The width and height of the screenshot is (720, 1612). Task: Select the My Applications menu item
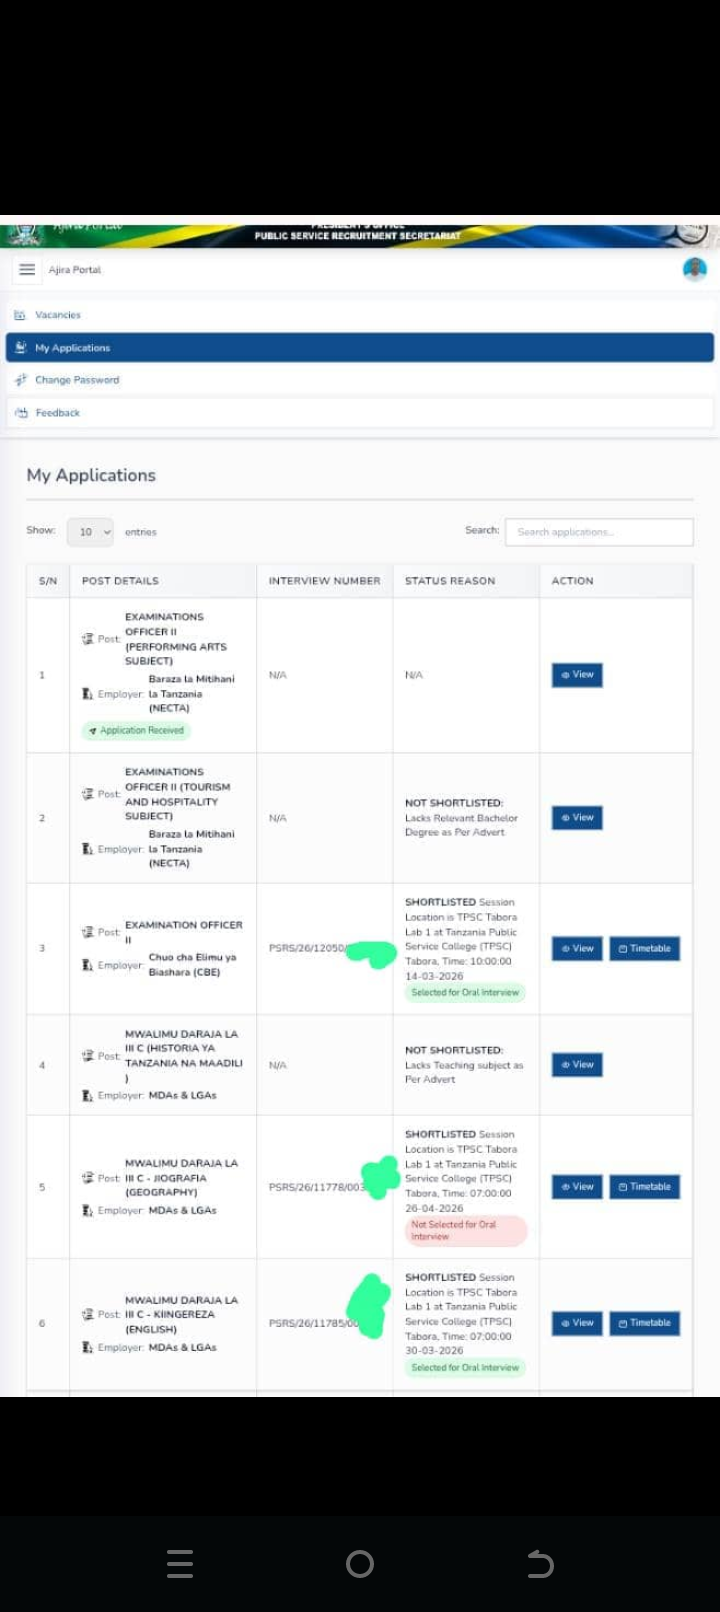click(360, 347)
